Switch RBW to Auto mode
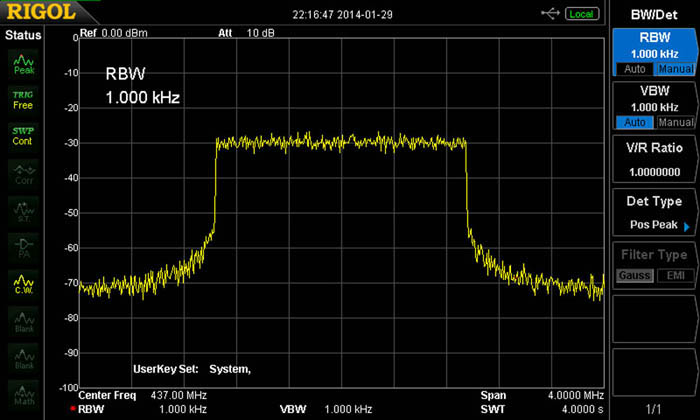This screenshot has width=700, height=420. [632, 69]
